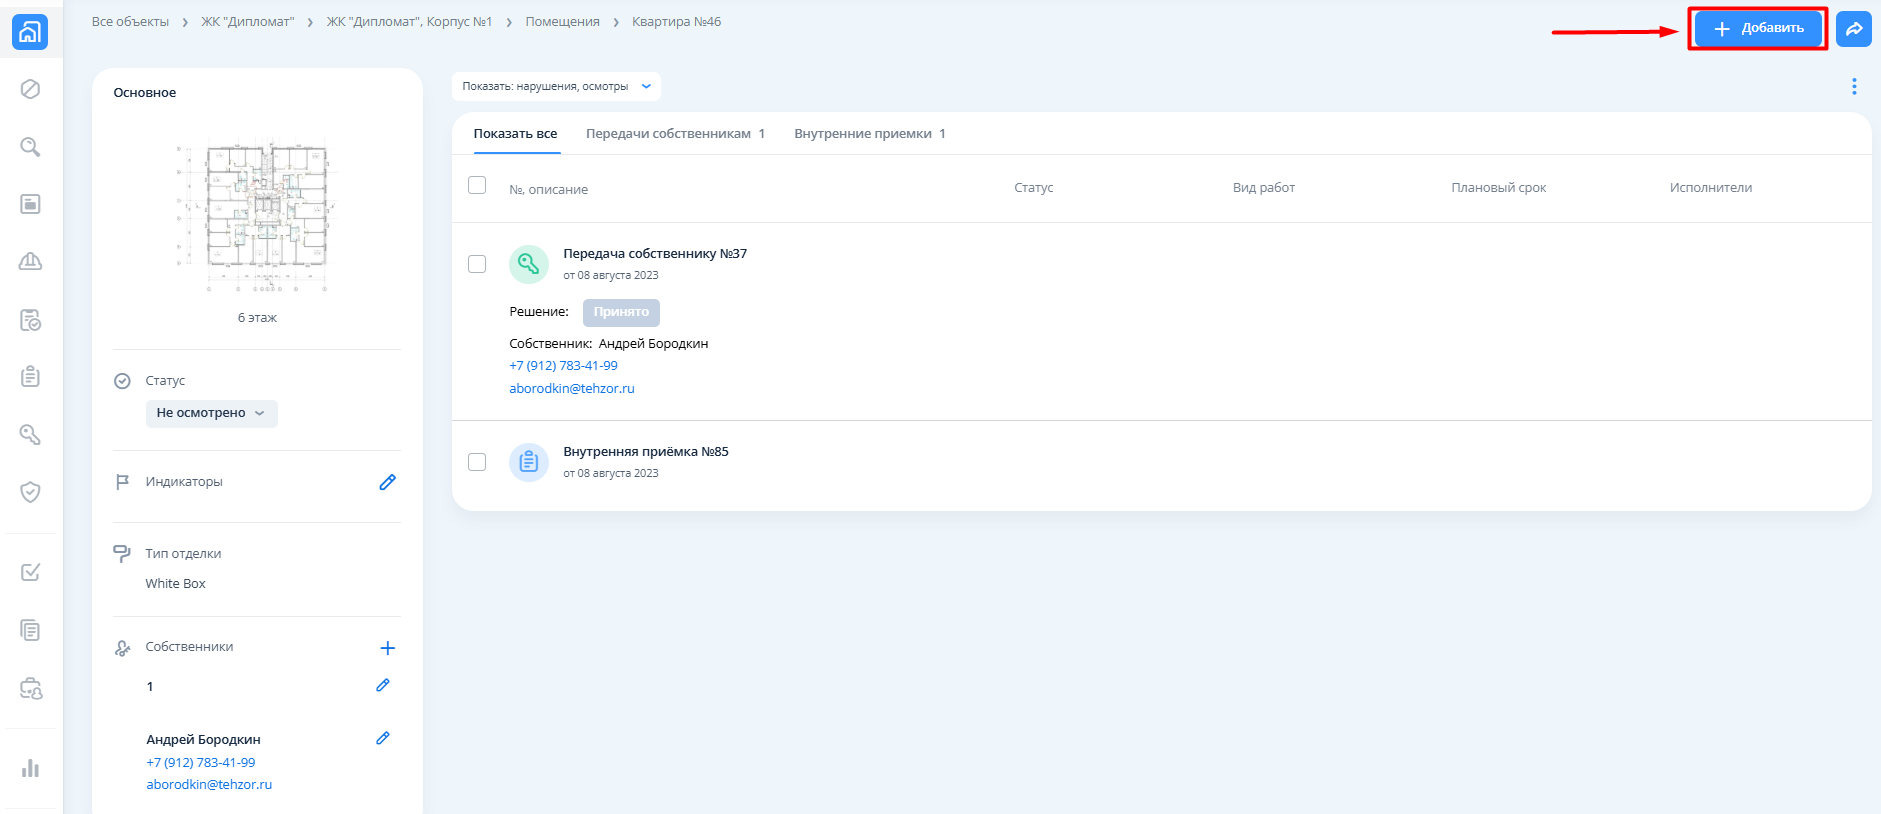Open the three-dot options menu
This screenshot has width=1881, height=814.
[x=1853, y=87]
